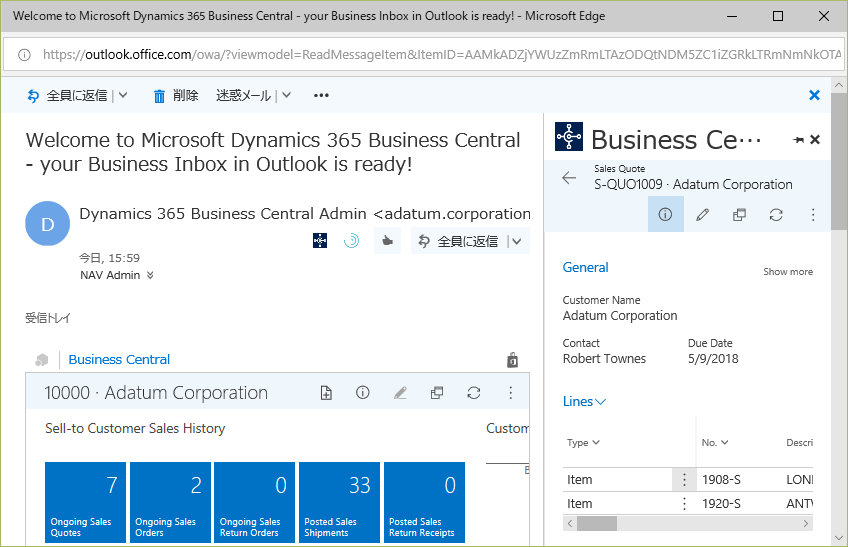Click the grey add-in logo beside Business Central link
Viewport: 848px width, 547px height.
[x=42, y=360]
